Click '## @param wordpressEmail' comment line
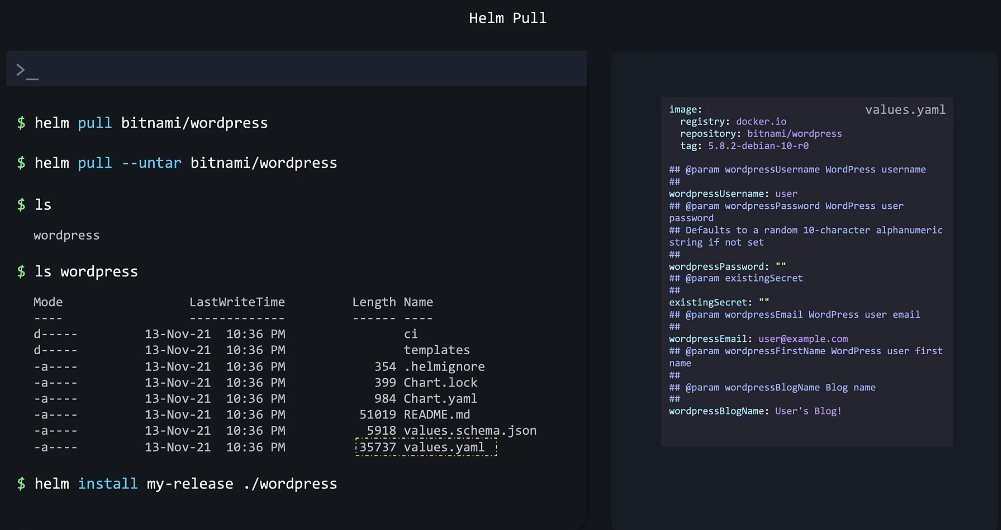 pyautogui.click(x=795, y=314)
